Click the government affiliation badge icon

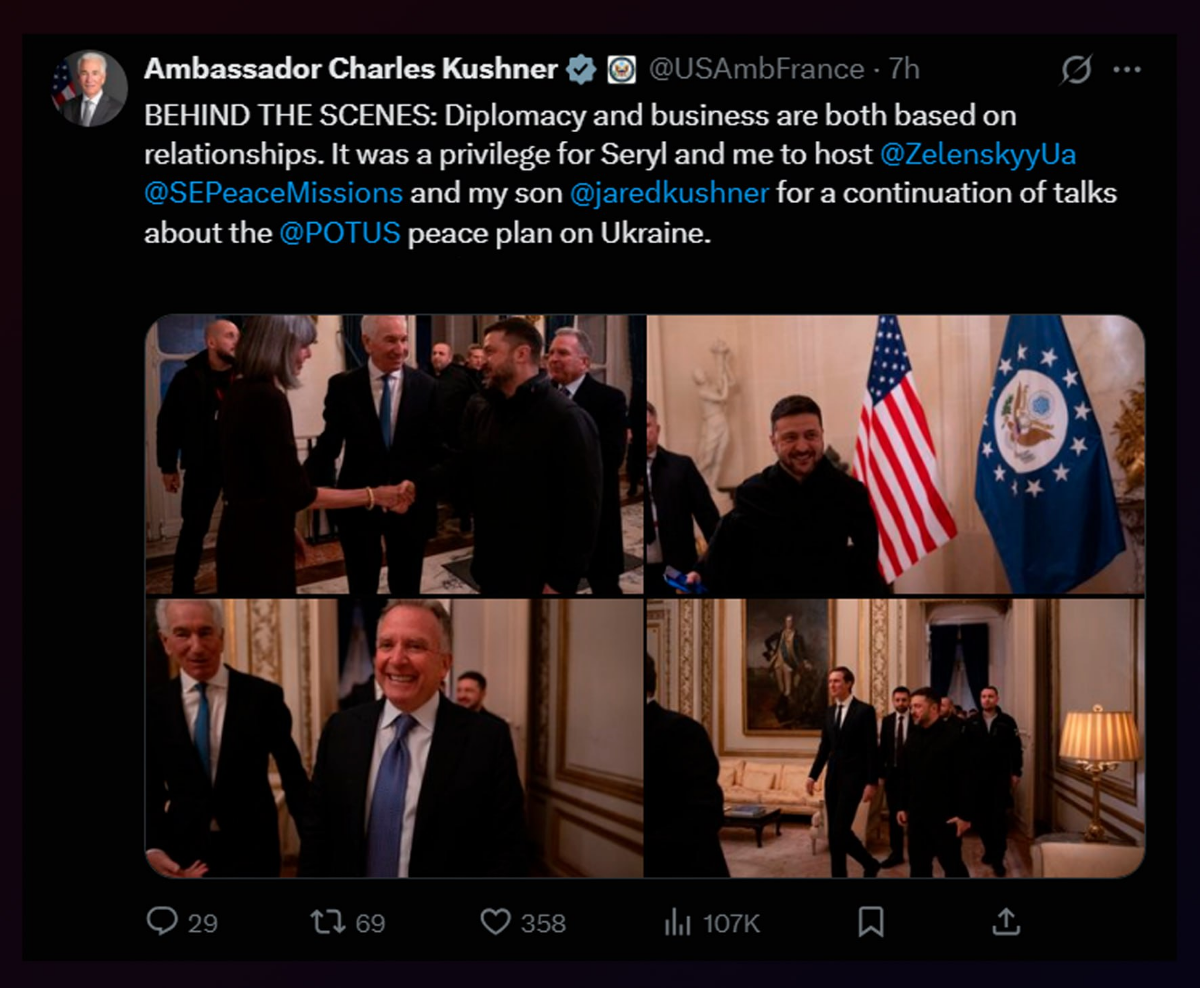tap(622, 70)
